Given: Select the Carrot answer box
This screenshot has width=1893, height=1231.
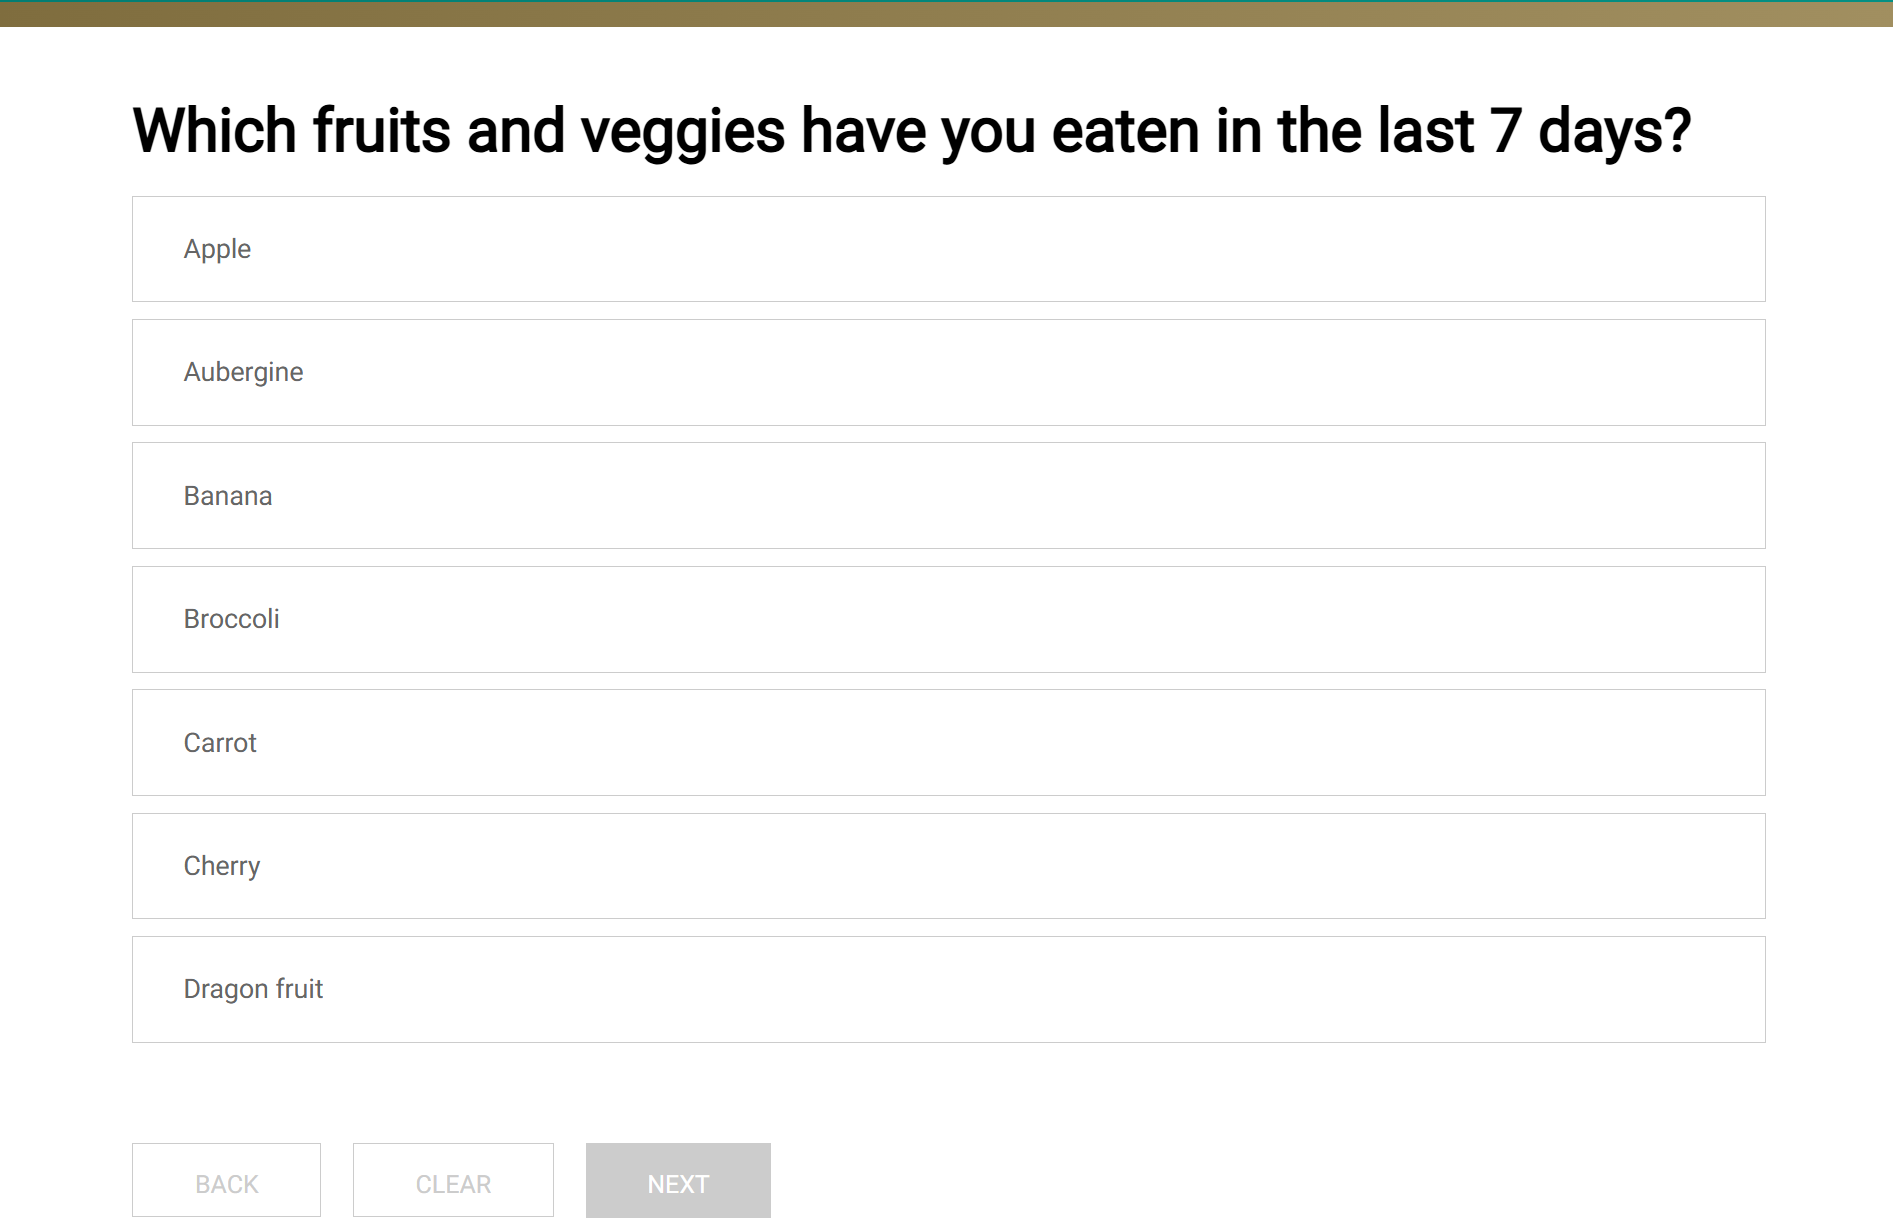Looking at the screenshot, I should [x=948, y=743].
